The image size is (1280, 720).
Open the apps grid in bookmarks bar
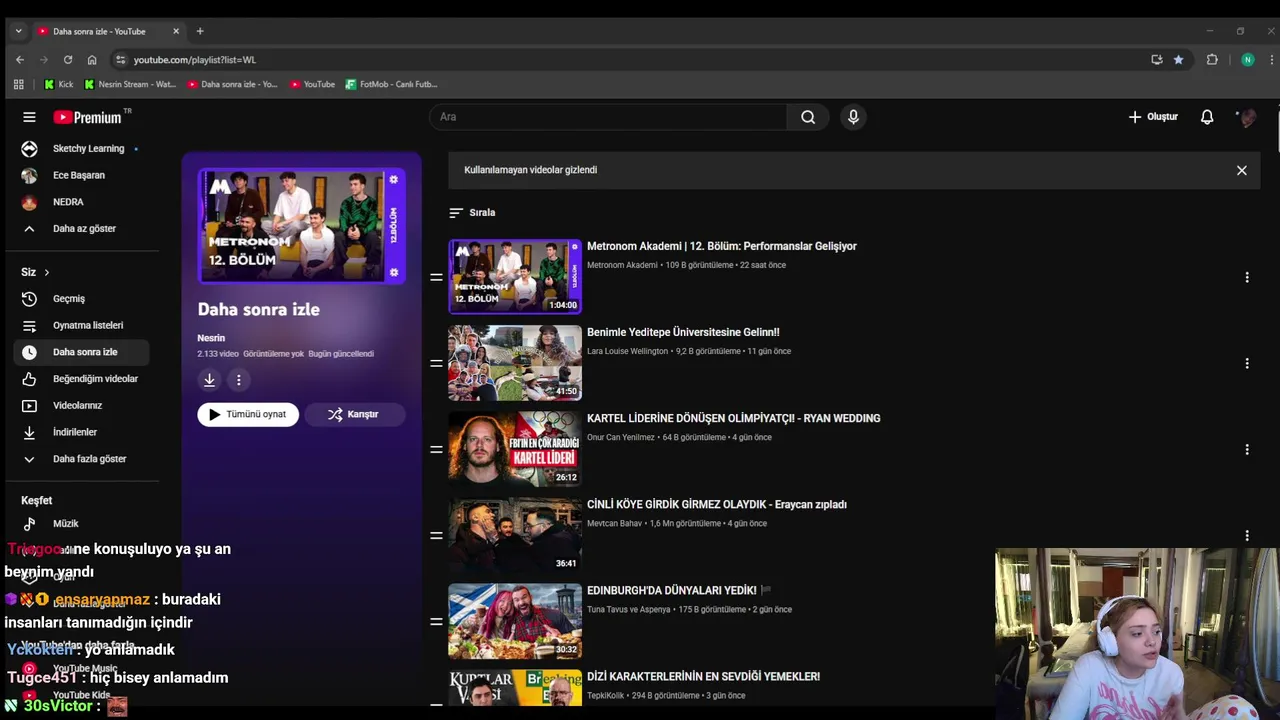pos(18,85)
